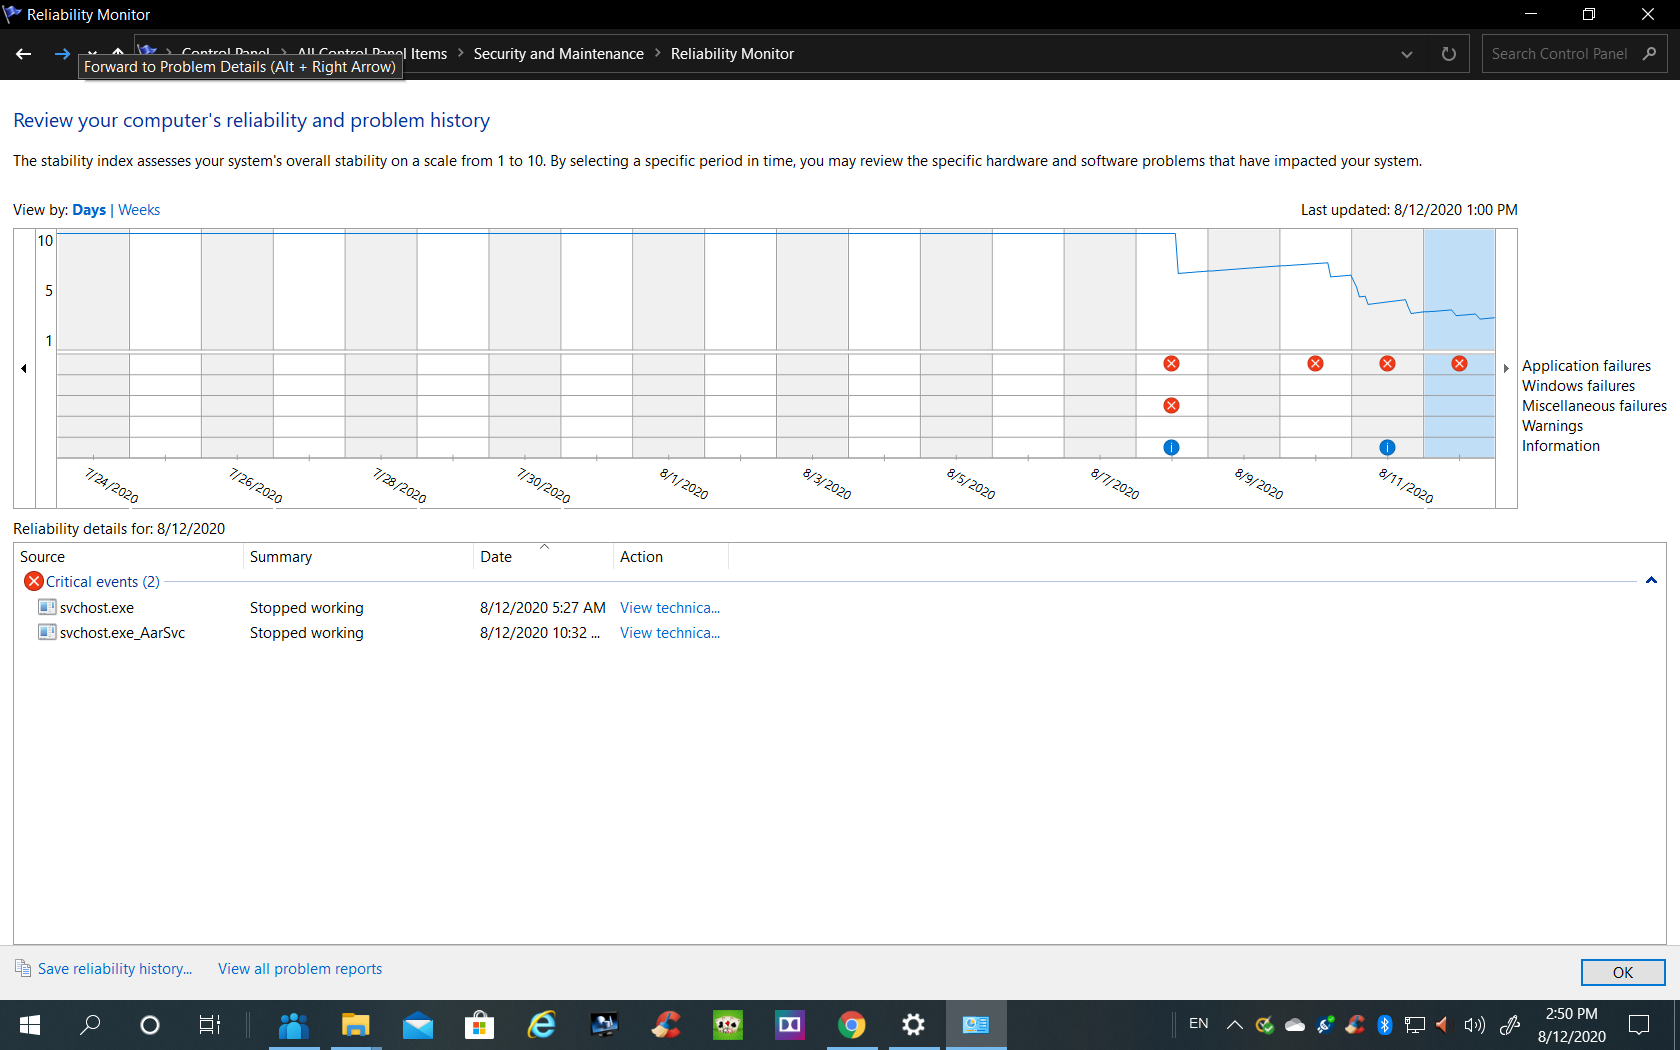Image resolution: width=1680 pixels, height=1050 pixels.
Task: Click the Warnings legend label
Action: [x=1552, y=426]
